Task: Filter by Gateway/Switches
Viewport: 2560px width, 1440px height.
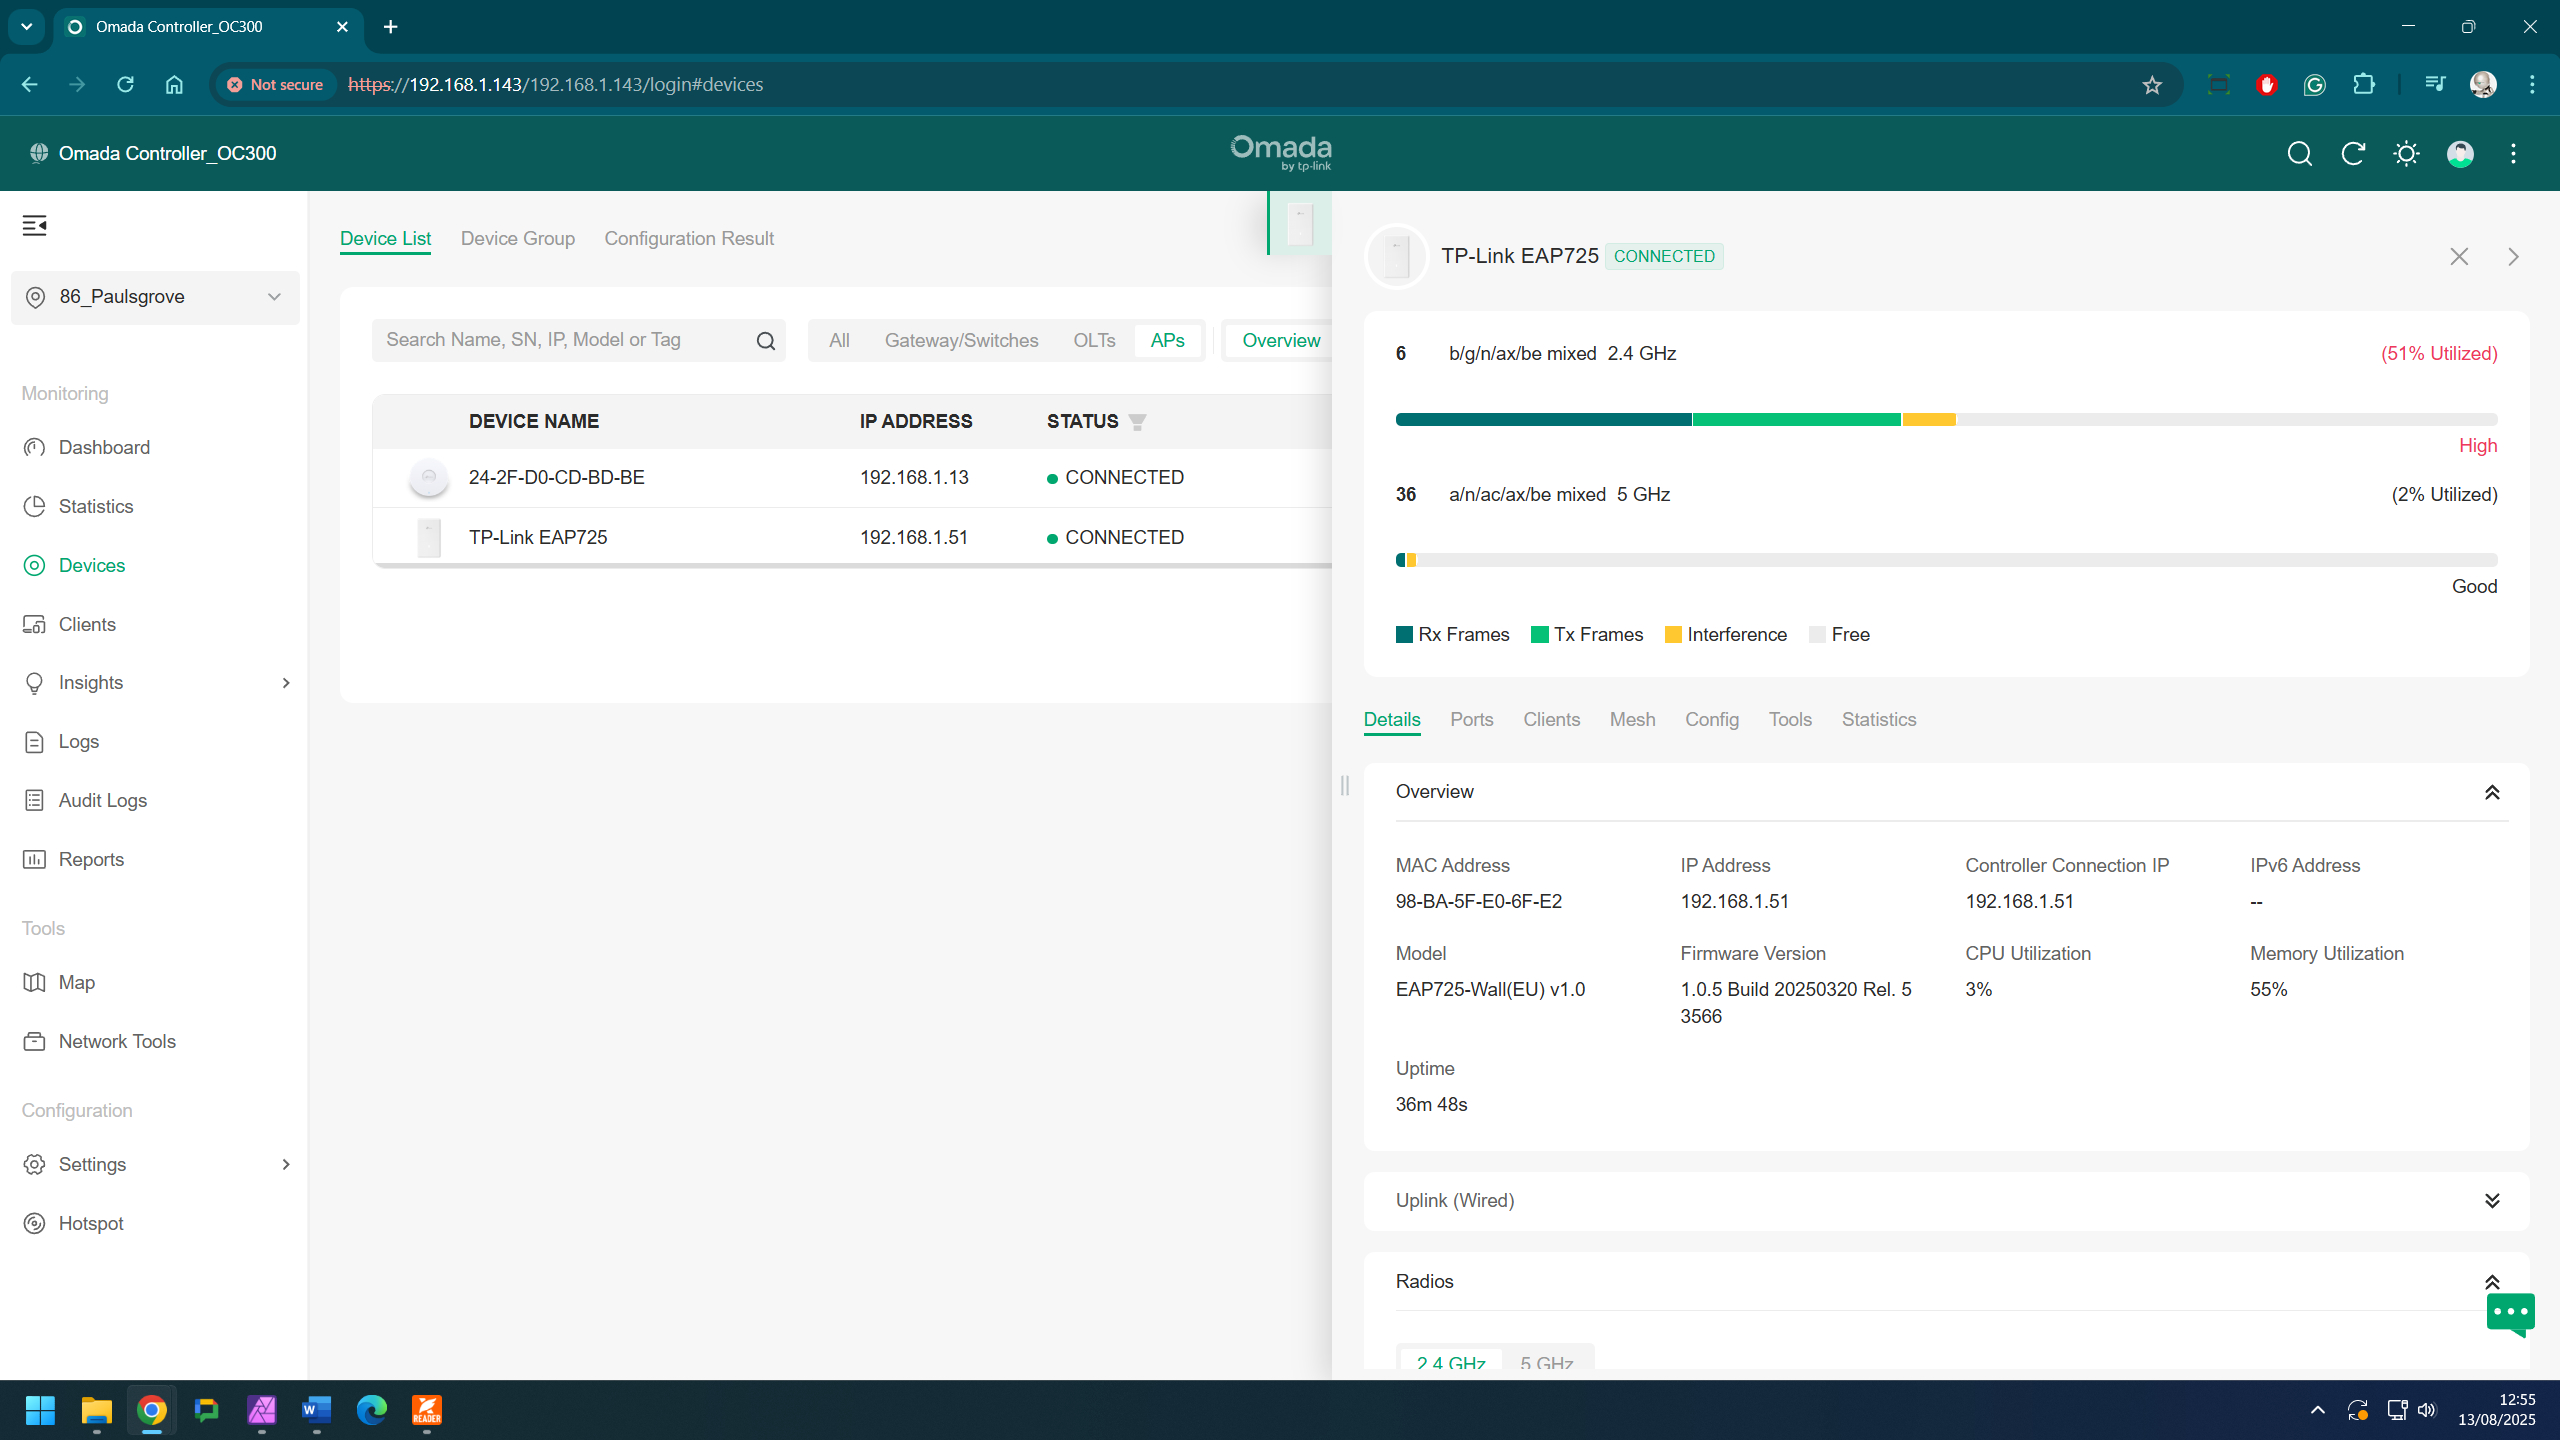Action: 961,341
